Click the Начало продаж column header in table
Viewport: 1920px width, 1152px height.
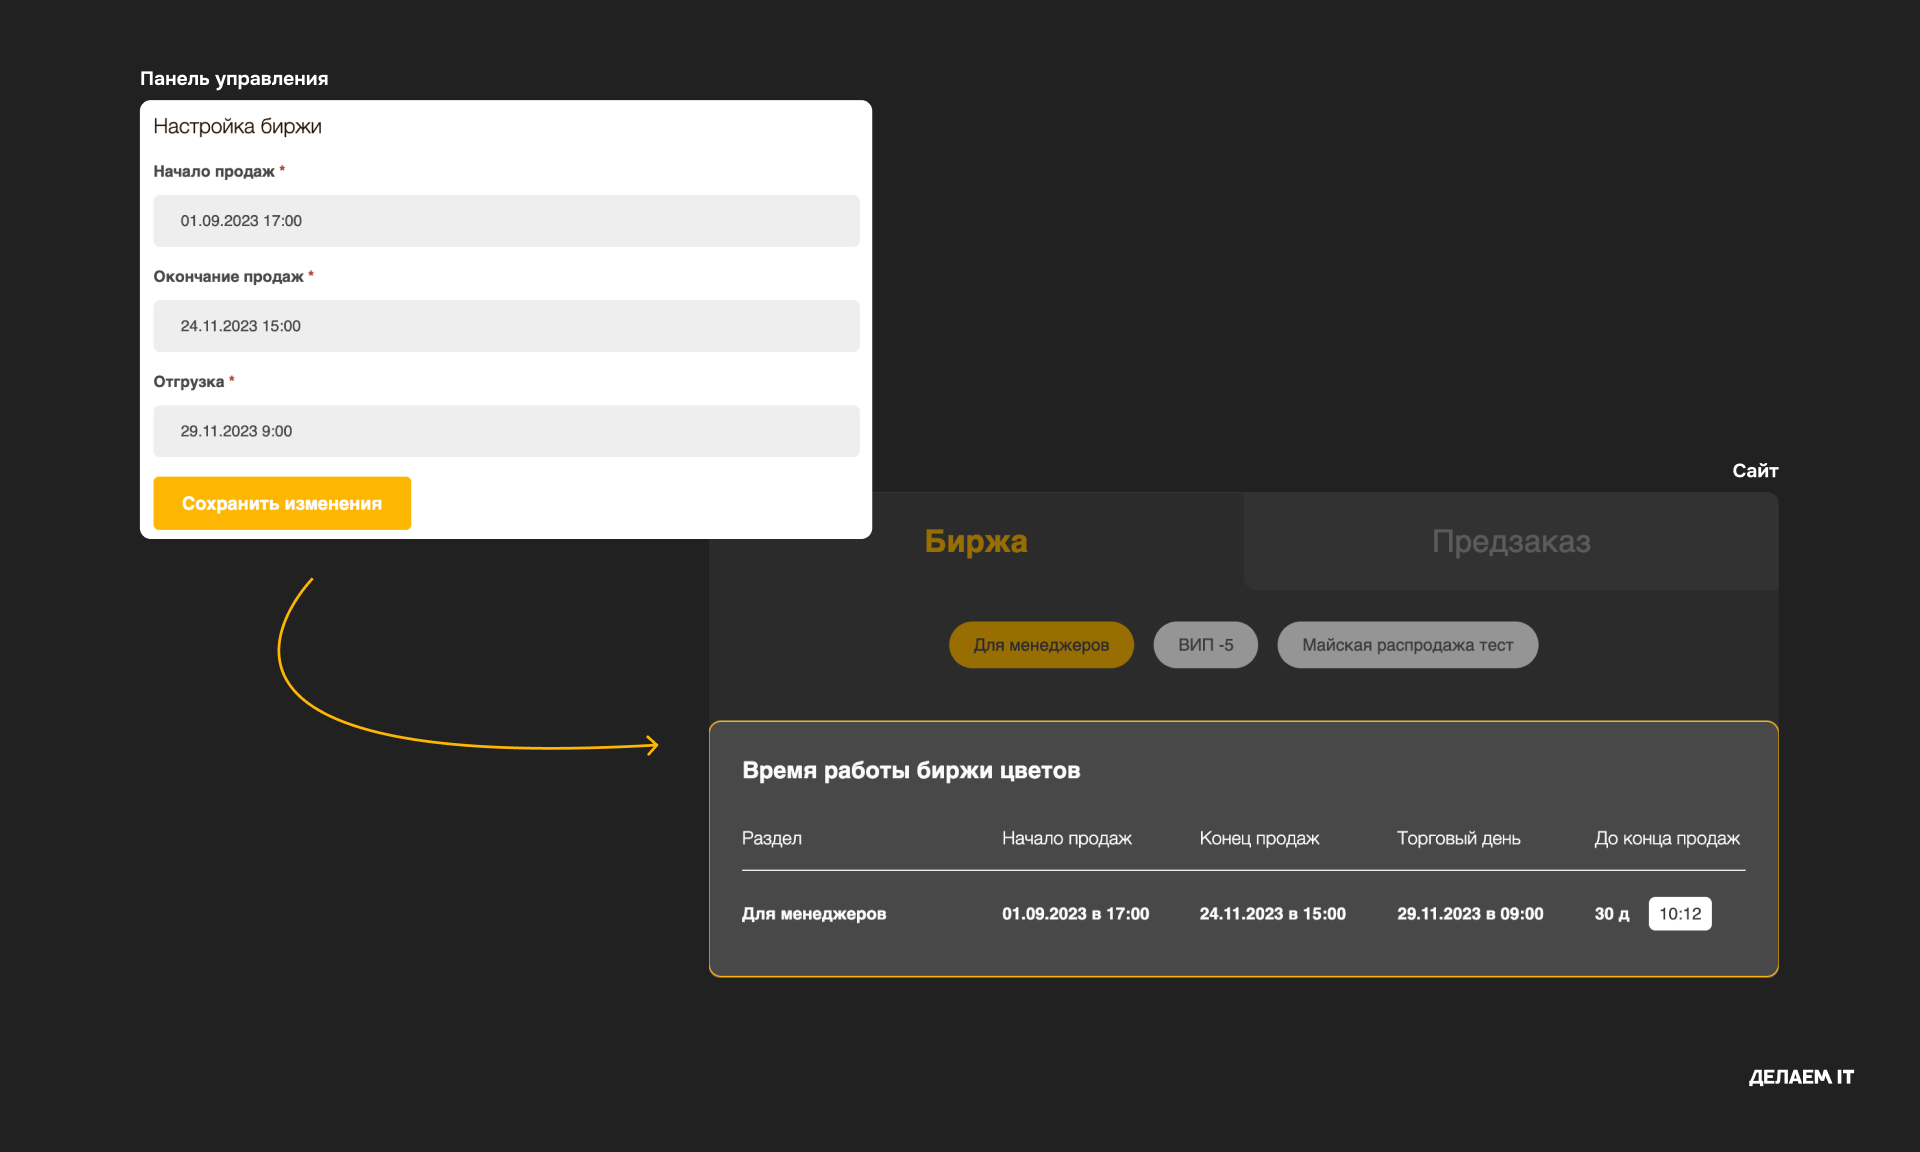click(x=1066, y=838)
